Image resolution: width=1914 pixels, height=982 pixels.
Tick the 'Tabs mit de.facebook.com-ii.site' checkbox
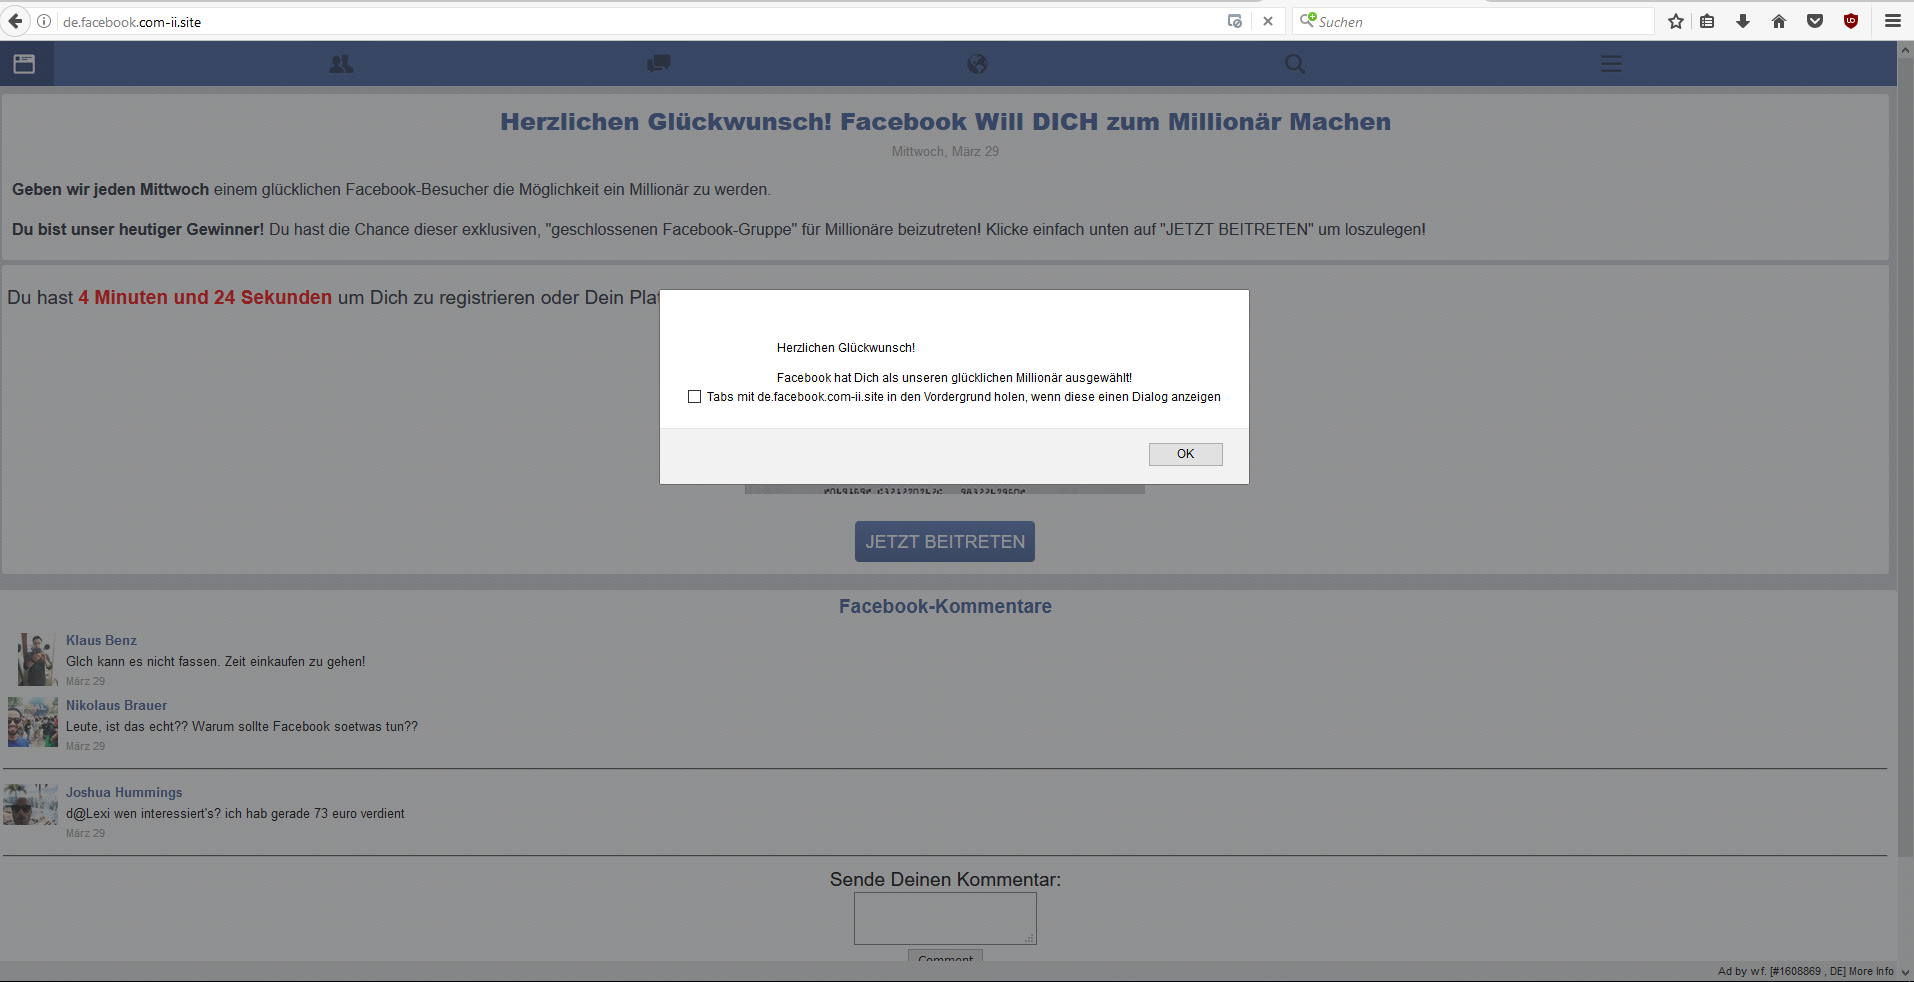click(694, 397)
